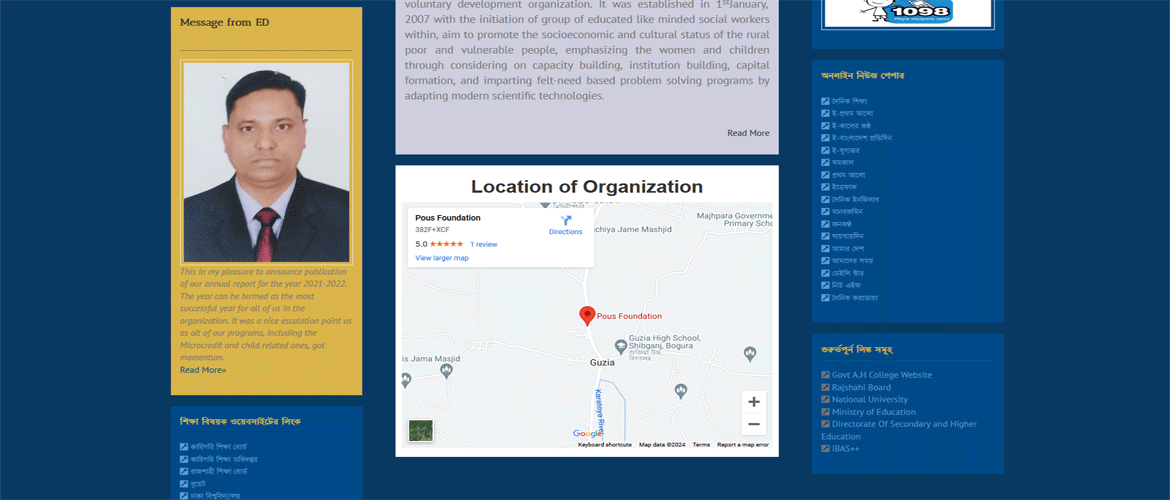Open Ministry of Education link
Viewport: 1170px width, 500px height.
click(x=873, y=412)
